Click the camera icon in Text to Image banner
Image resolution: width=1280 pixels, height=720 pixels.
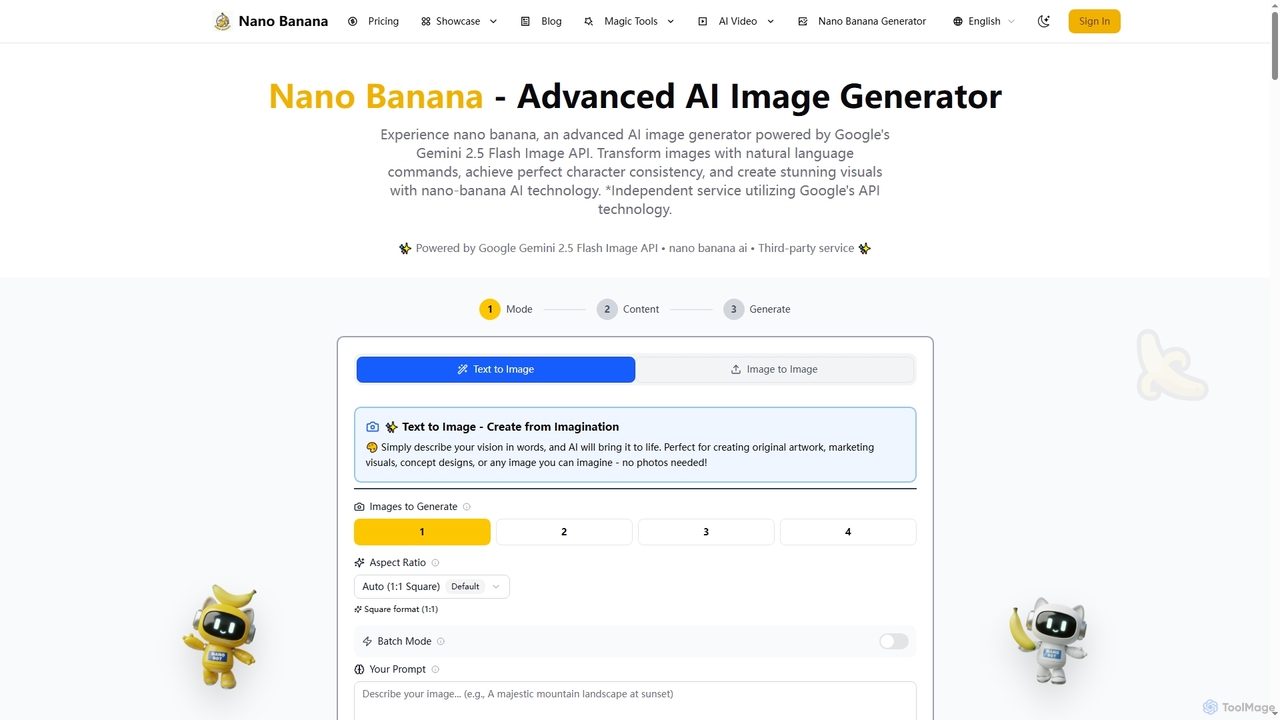coord(373,426)
